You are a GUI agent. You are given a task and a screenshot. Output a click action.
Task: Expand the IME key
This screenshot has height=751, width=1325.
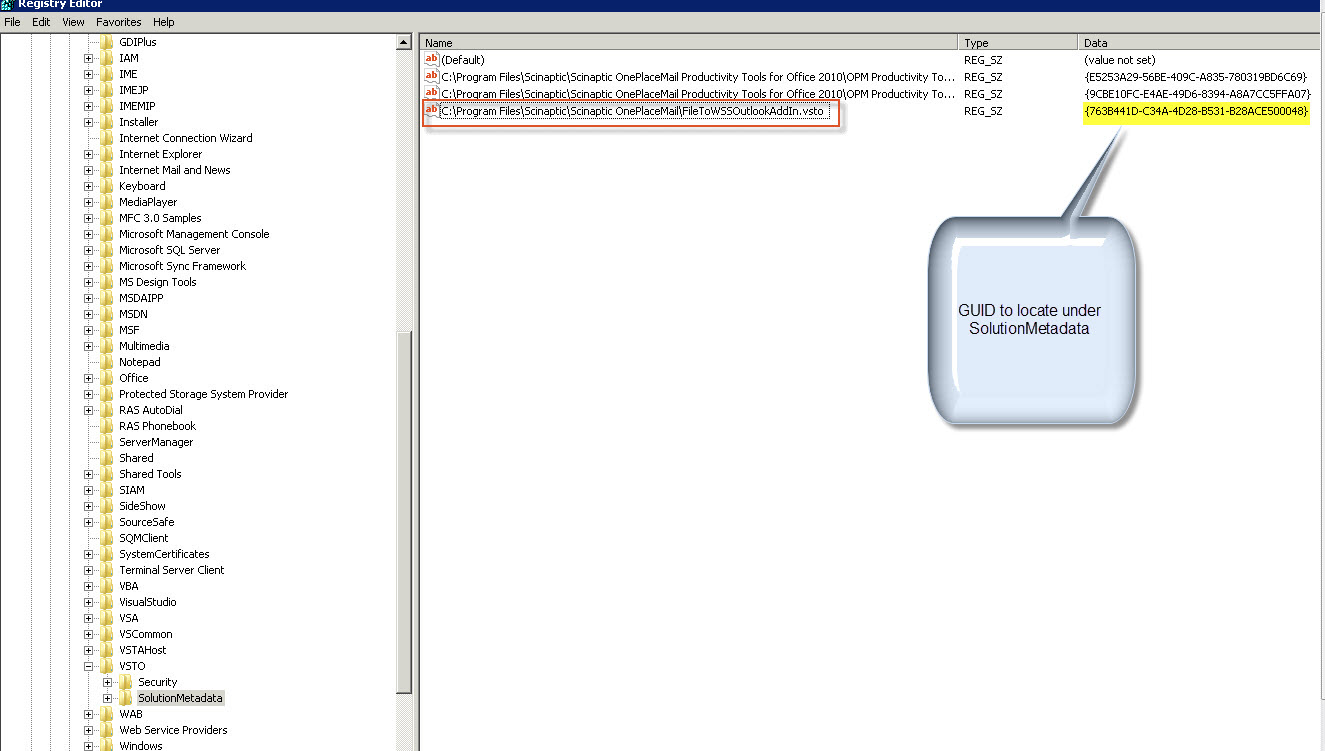(x=88, y=74)
